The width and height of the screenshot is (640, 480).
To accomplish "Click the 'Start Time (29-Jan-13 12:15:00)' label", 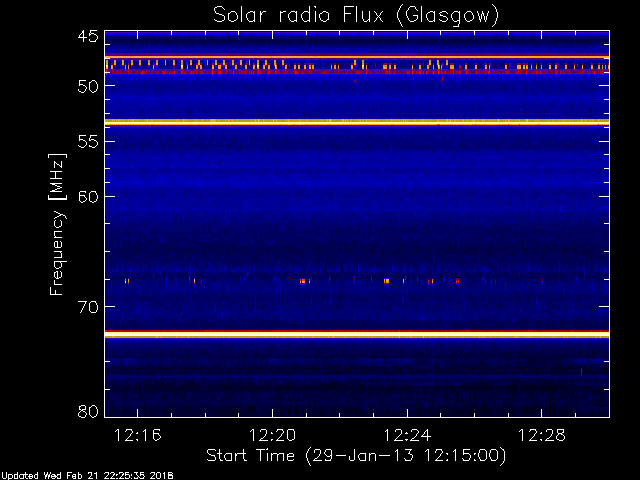I will coord(356,456).
